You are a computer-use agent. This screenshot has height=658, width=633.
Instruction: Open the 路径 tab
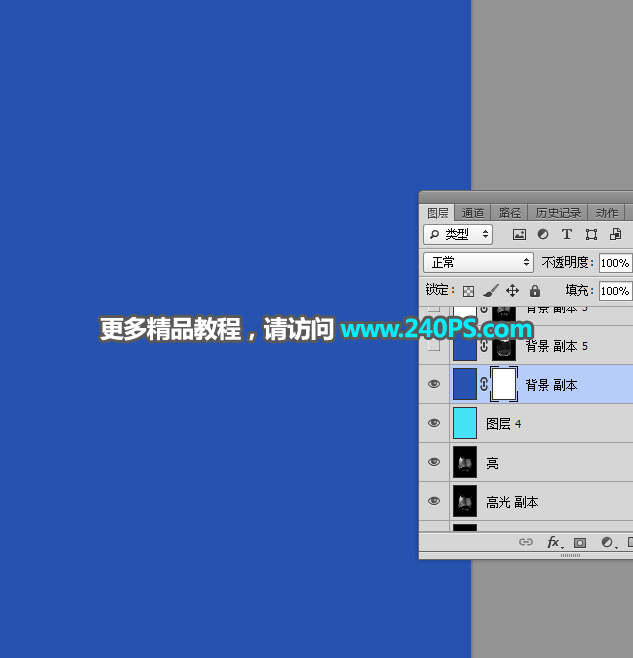point(510,213)
